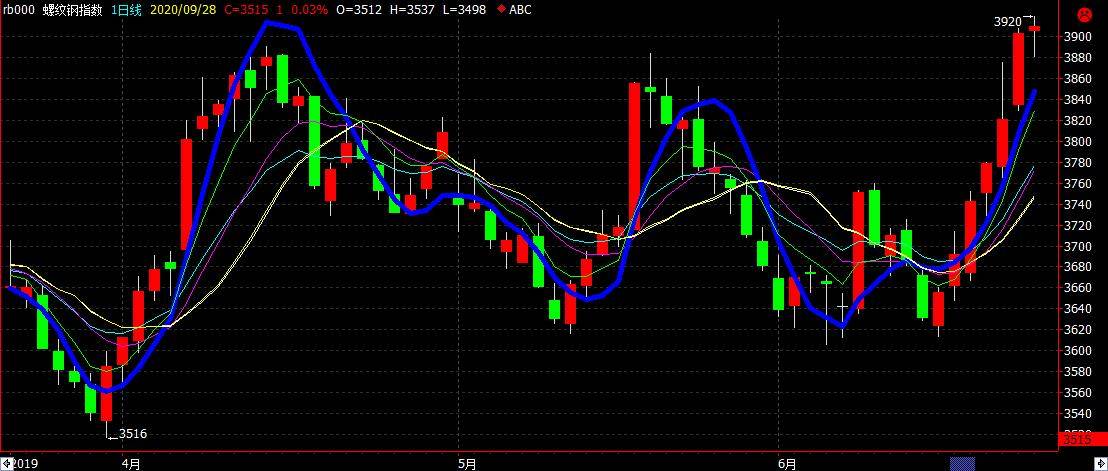Click the ABC indicator label
This screenshot has height=471, width=1108.
coord(520,10)
